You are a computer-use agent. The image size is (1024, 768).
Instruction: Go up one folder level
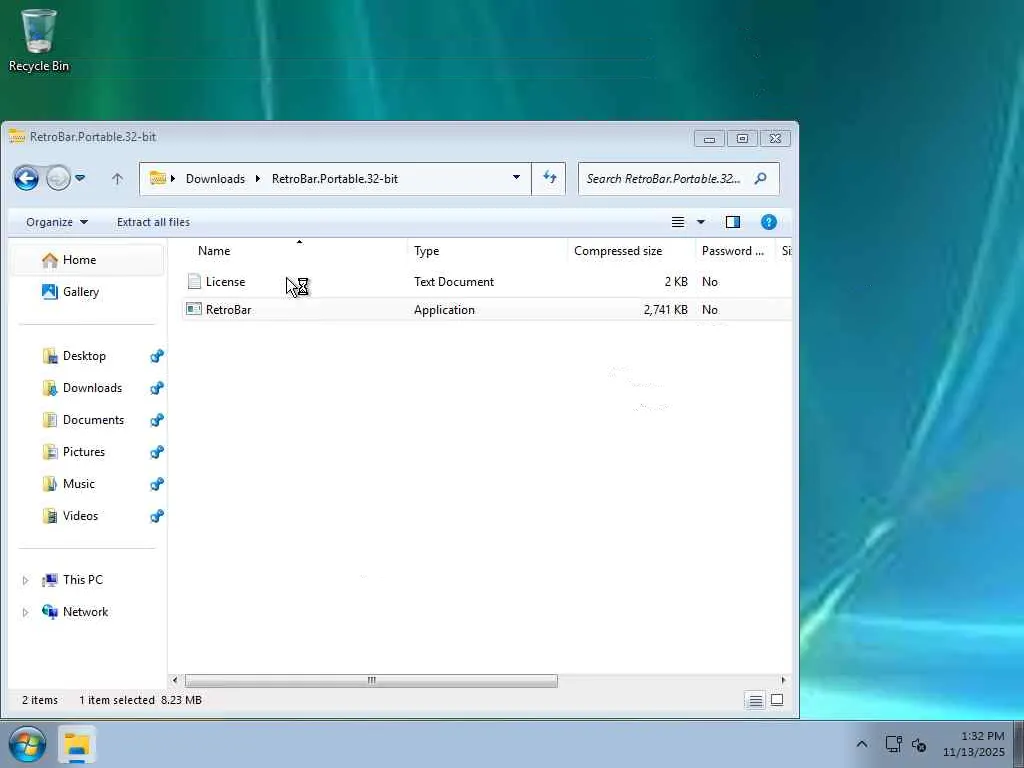coord(117,178)
